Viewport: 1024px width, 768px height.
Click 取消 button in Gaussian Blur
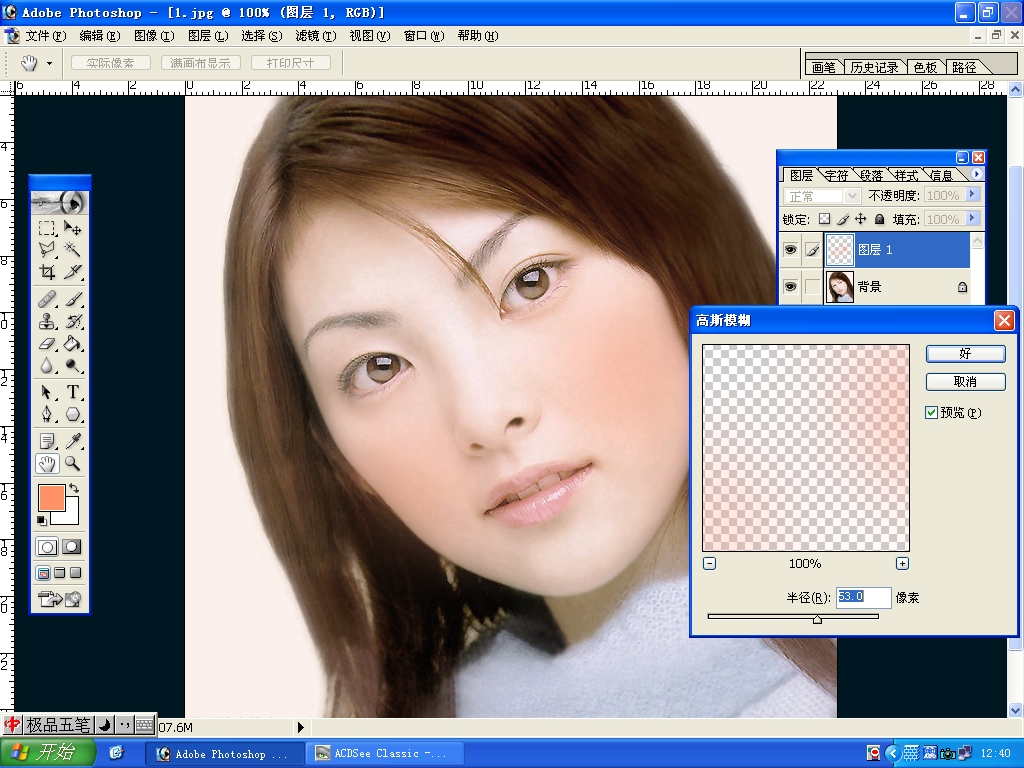pyautogui.click(x=965, y=382)
